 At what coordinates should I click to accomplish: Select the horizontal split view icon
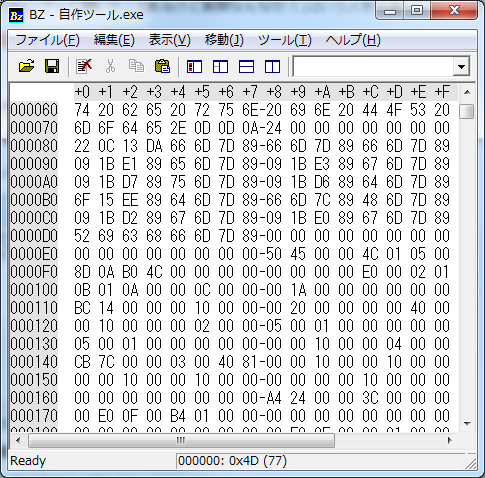(x=246, y=67)
